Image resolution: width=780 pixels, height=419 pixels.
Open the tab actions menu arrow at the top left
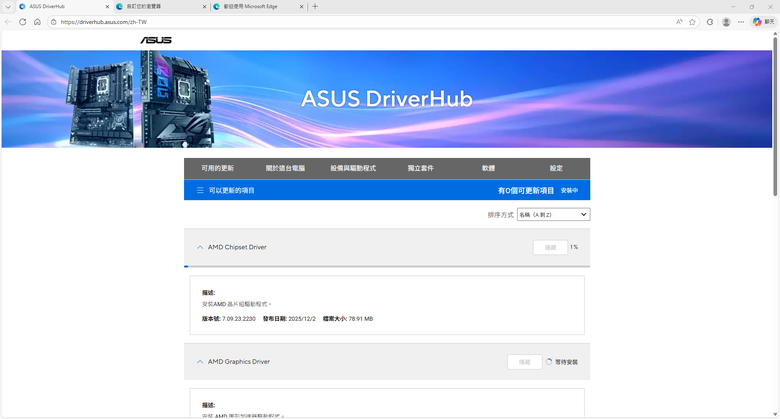click(x=7, y=7)
